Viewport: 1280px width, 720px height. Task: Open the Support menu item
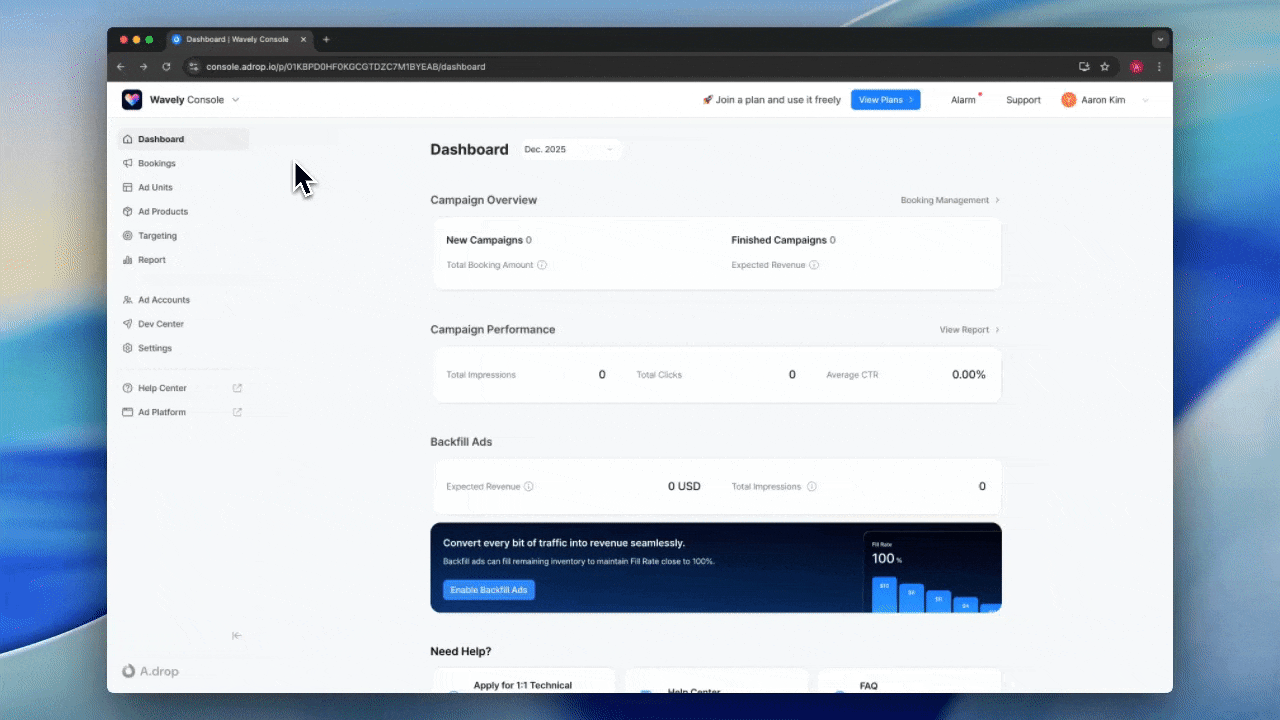(1022, 99)
